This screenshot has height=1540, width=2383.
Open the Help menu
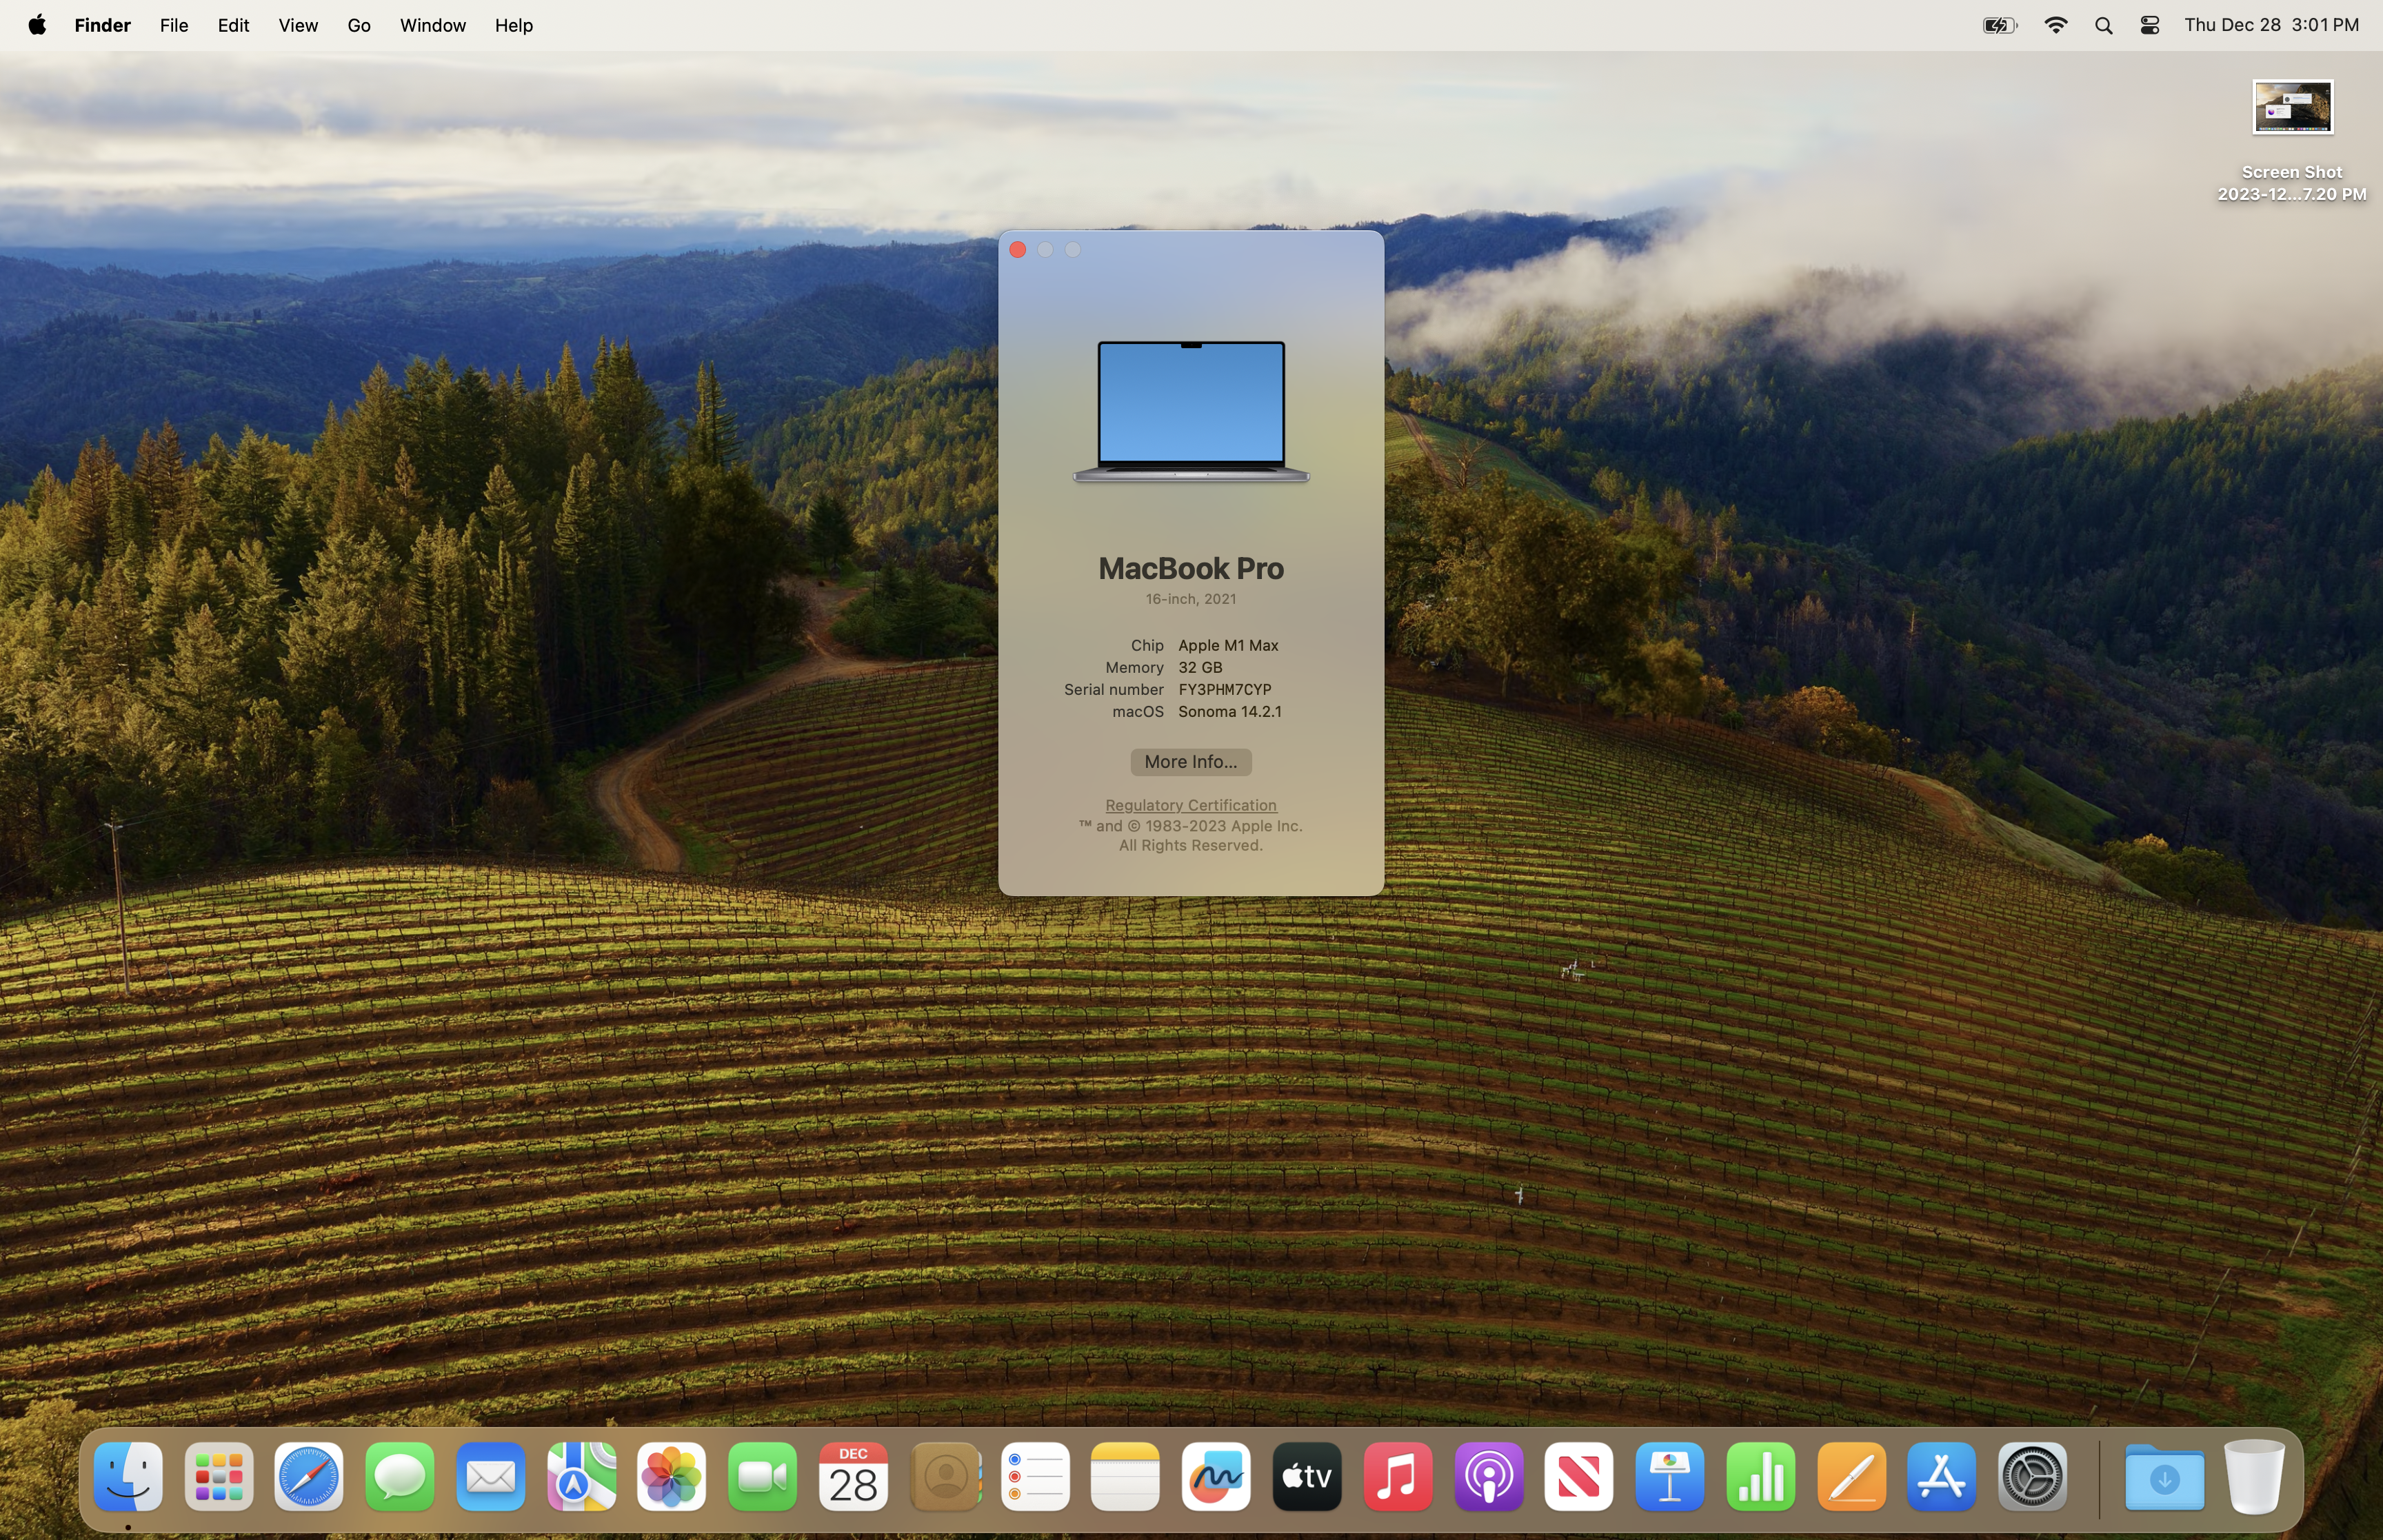514,25
